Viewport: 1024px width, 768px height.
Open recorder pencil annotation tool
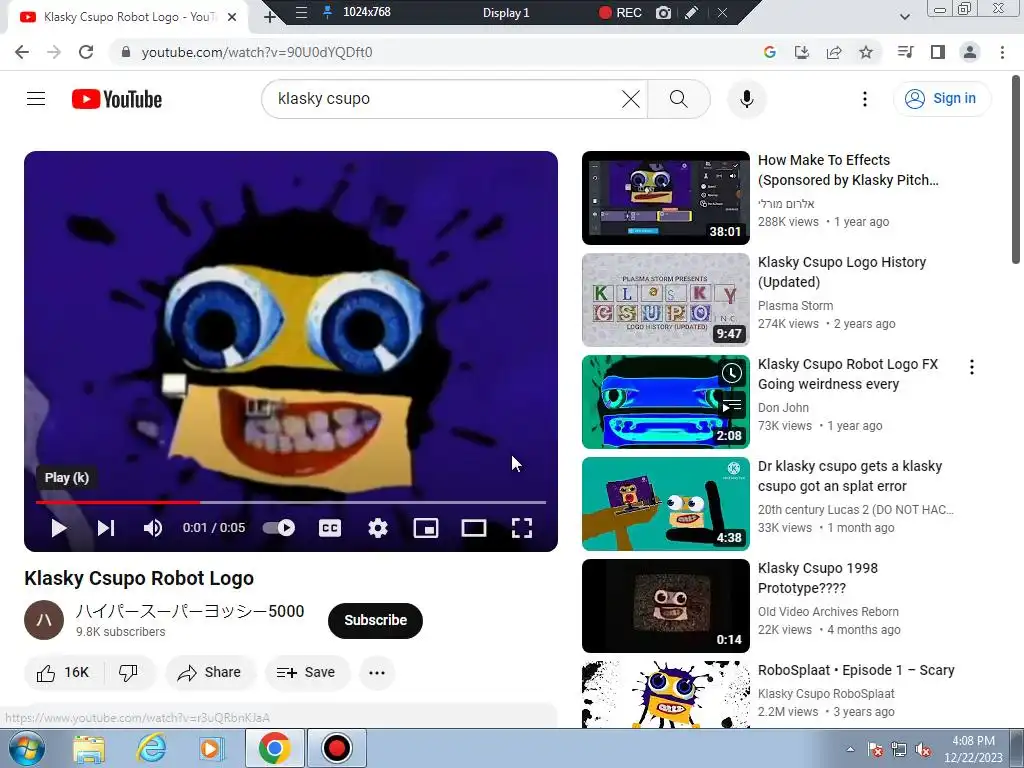click(692, 12)
